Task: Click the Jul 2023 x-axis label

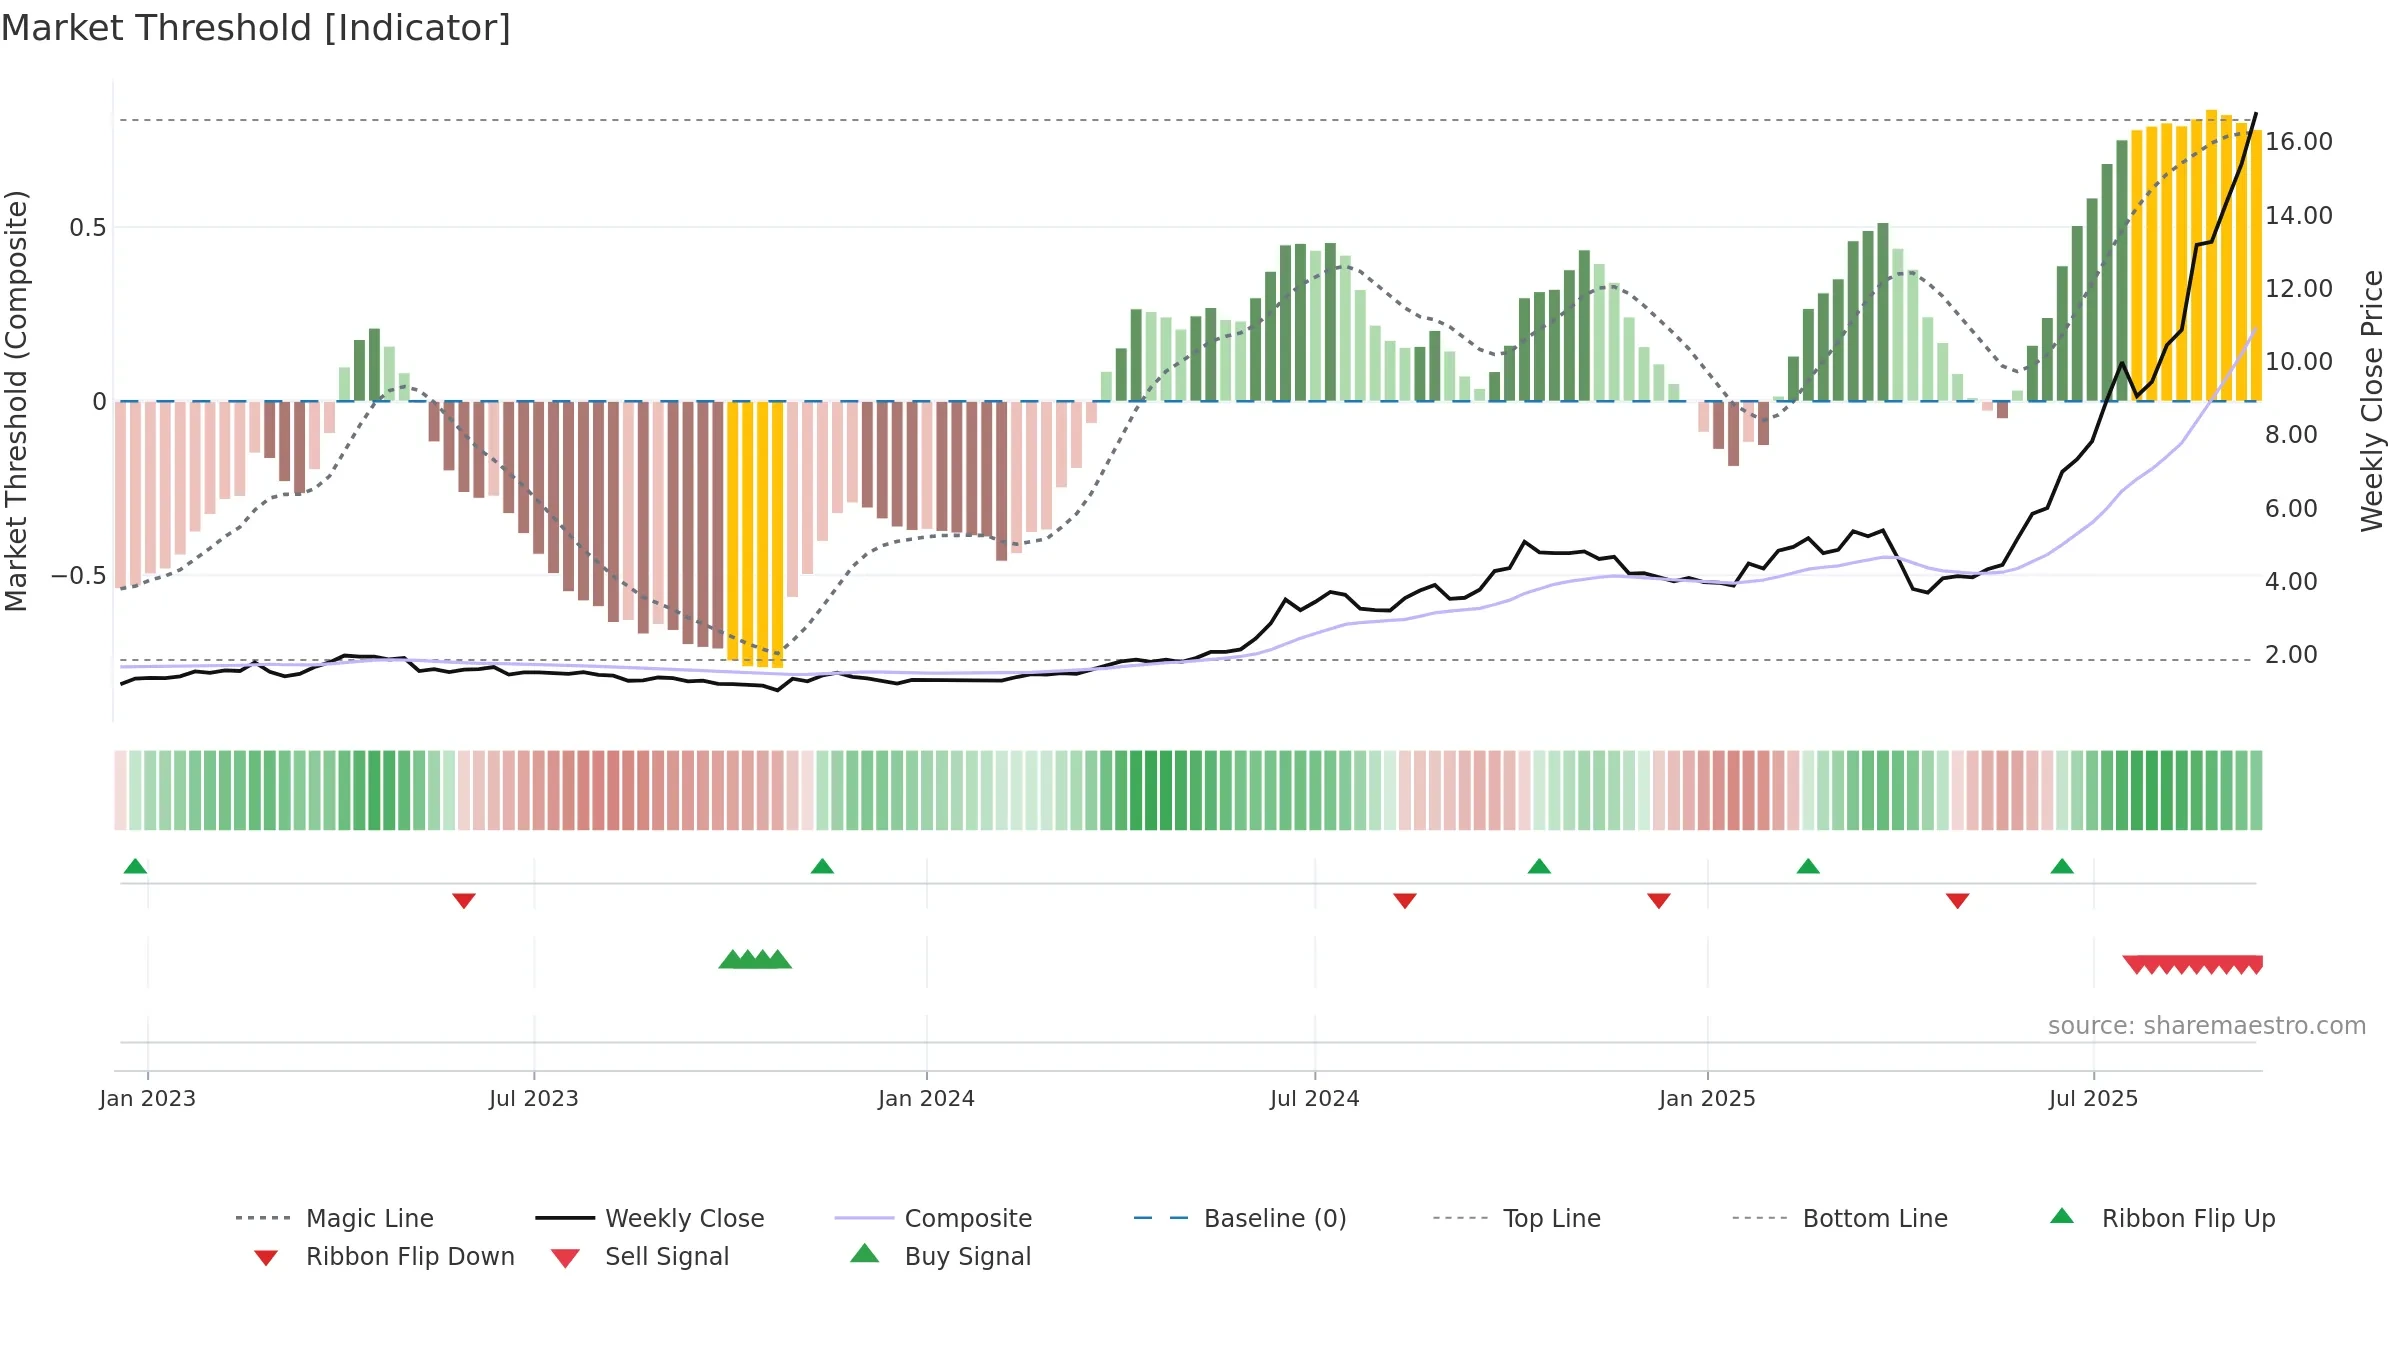Action: tap(534, 1098)
